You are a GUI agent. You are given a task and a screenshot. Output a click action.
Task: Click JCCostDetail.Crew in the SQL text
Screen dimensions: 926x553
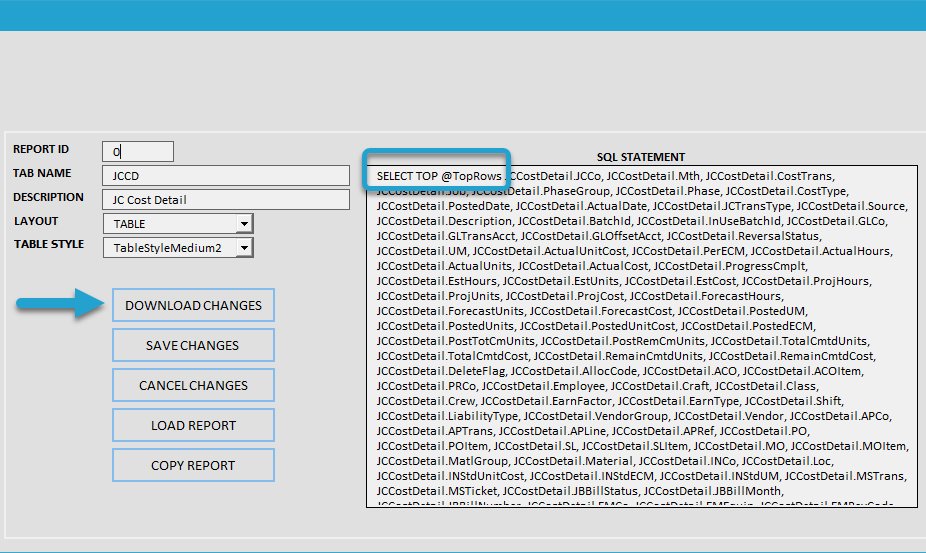[x=426, y=401]
